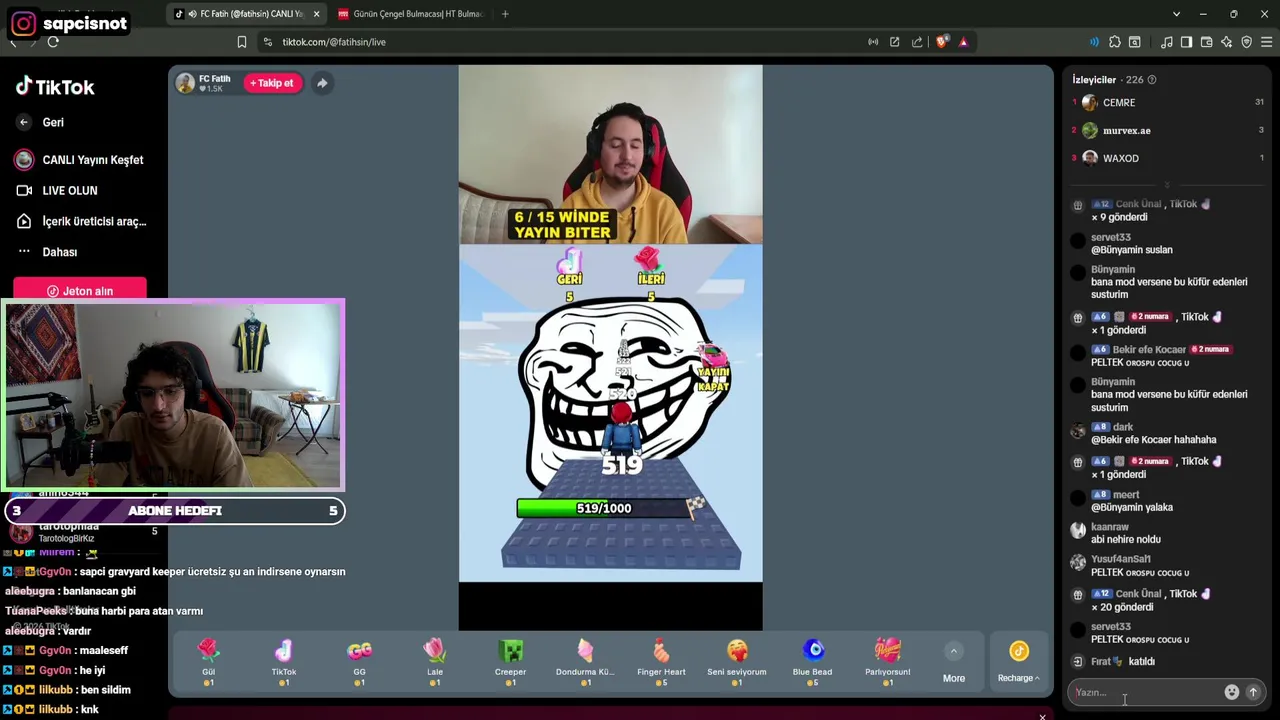1280x720 pixels.
Task: Open the tab search dropdown arrow
Action: (x=1176, y=14)
